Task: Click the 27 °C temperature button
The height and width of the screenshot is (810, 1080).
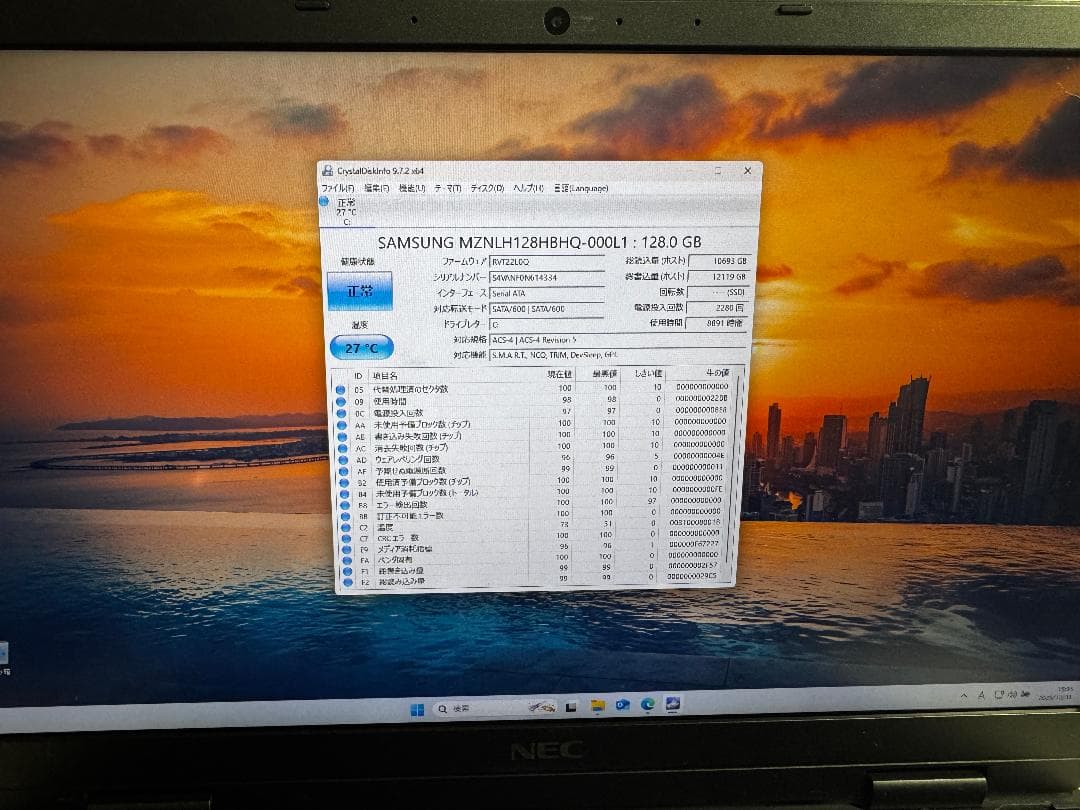Action: (360, 347)
